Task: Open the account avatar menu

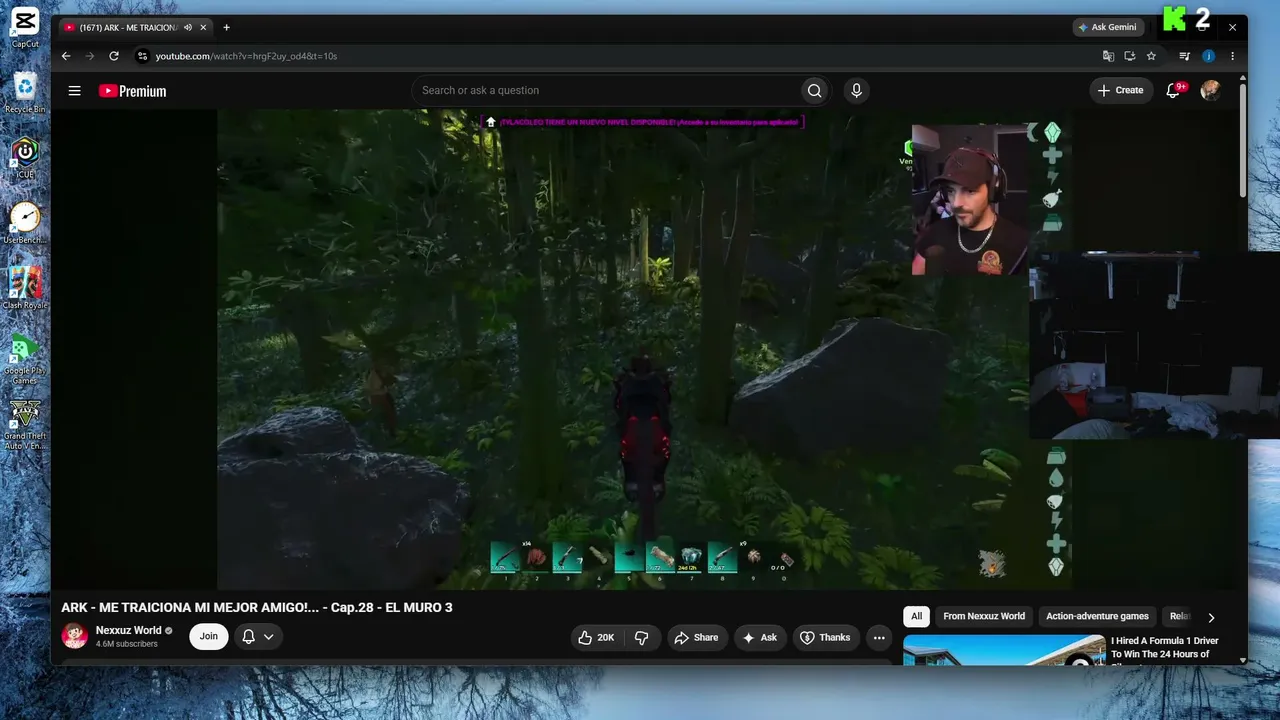Action: coord(1210,91)
